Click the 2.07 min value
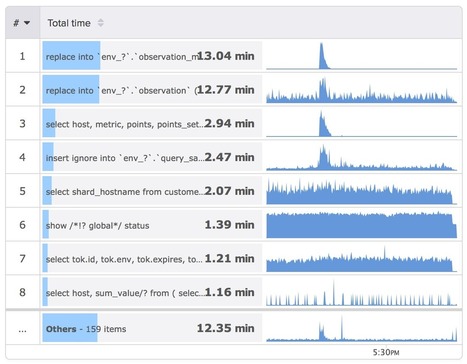Screen dimensions: 467x364 pos(229,191)
